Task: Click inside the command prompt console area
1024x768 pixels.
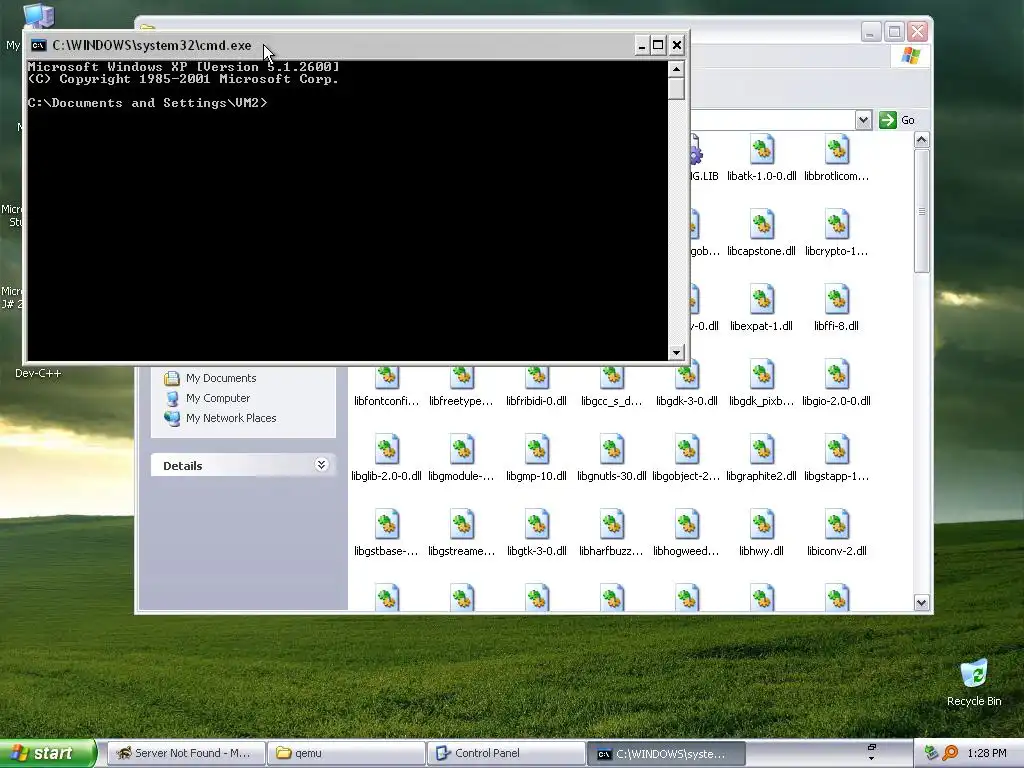Action: point(347,210)
